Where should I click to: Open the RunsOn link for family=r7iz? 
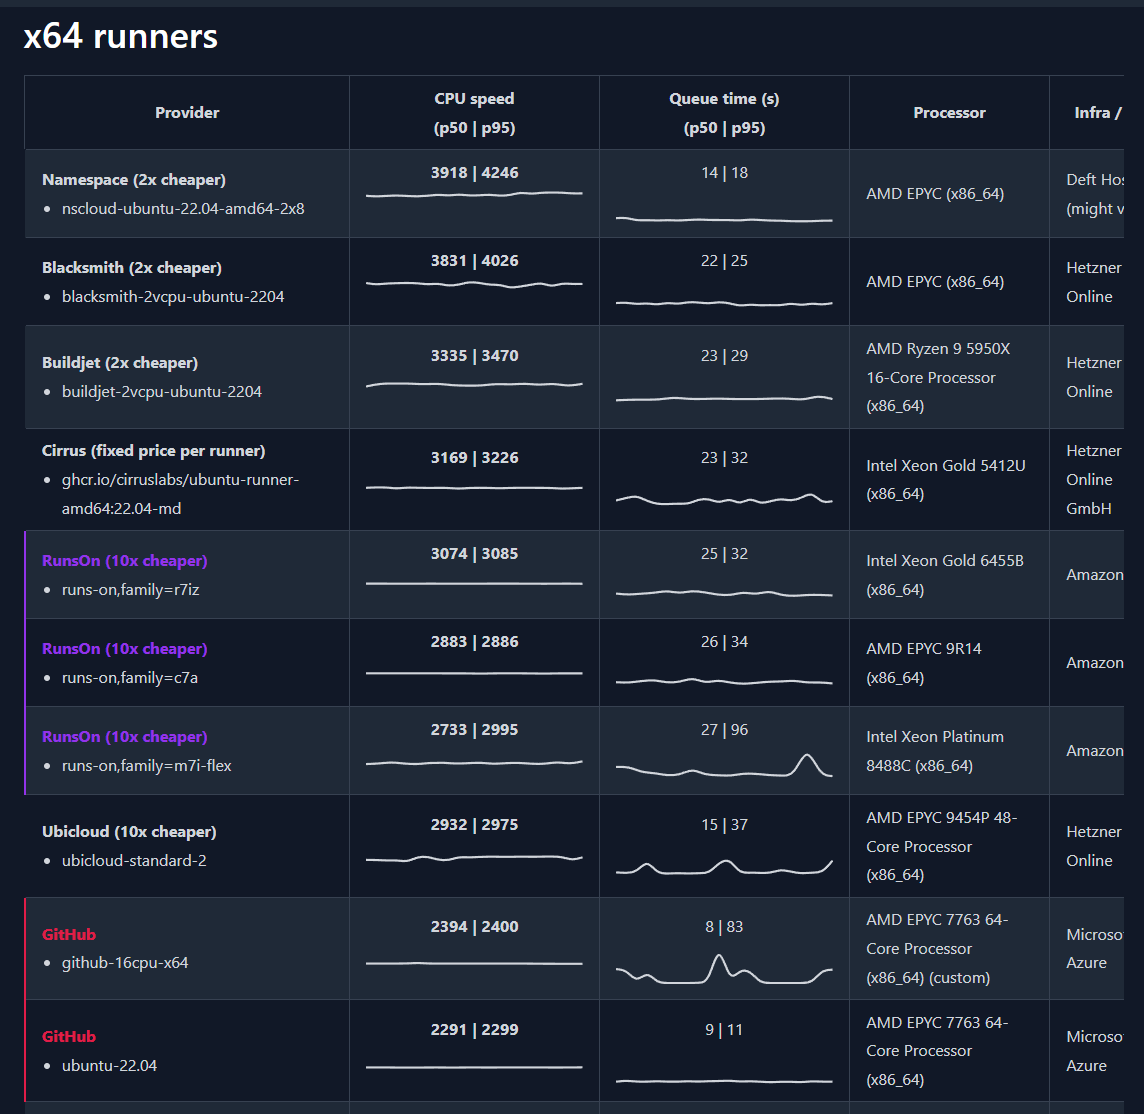pos(125,560)
